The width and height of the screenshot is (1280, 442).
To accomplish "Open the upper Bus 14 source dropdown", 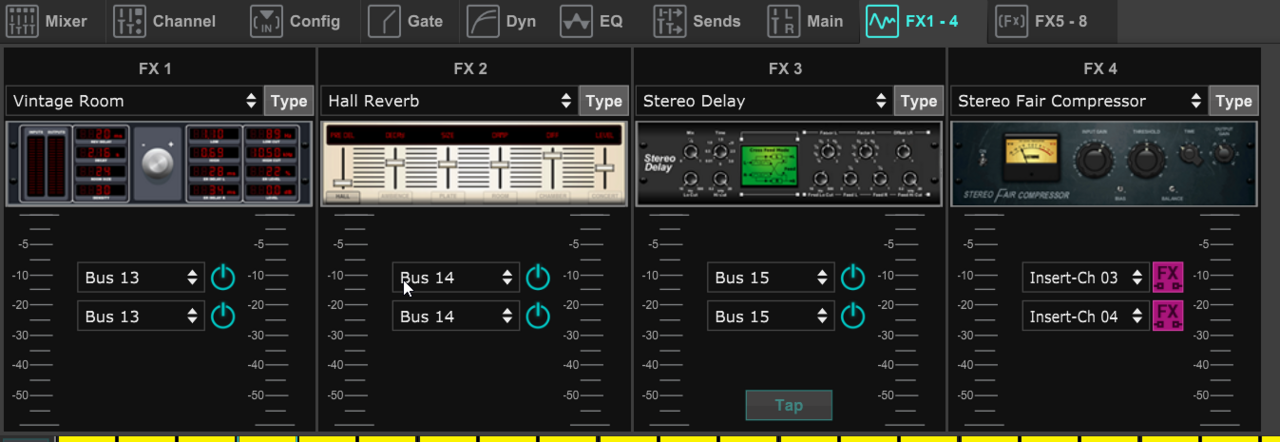I will [x=456, y=277].
